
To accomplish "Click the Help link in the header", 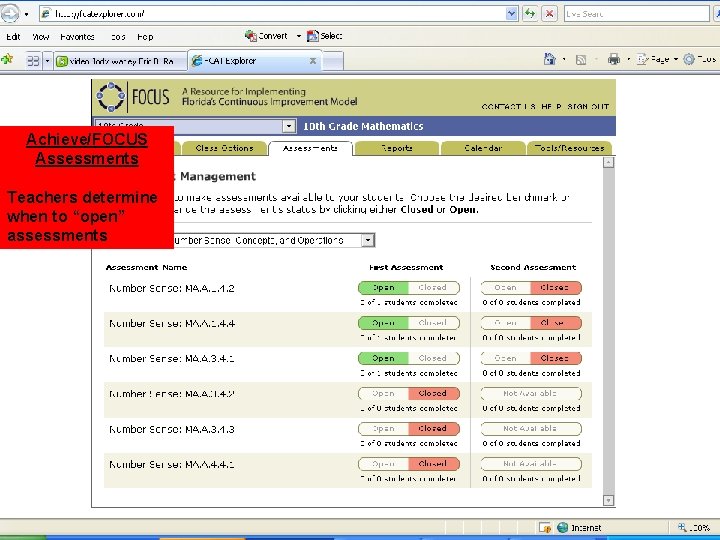I will tap(551, 107).
